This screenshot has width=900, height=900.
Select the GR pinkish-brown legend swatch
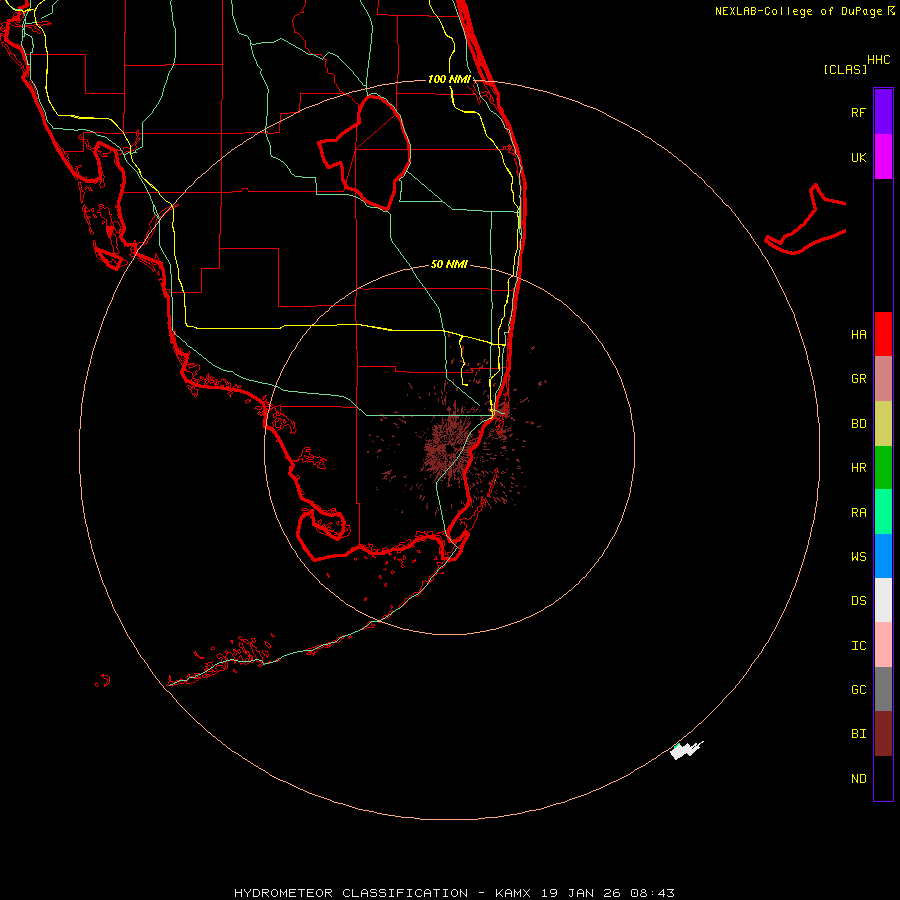tap(883, 379)
